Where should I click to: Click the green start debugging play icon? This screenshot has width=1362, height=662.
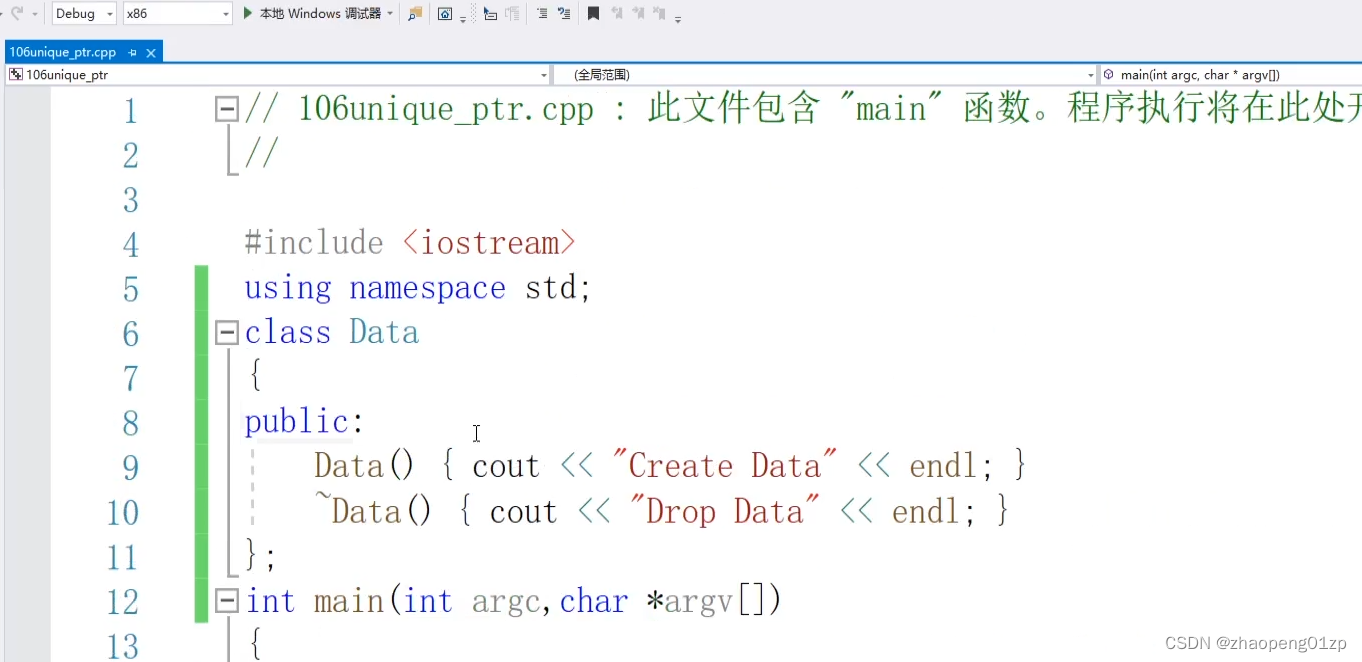point(248,13)
